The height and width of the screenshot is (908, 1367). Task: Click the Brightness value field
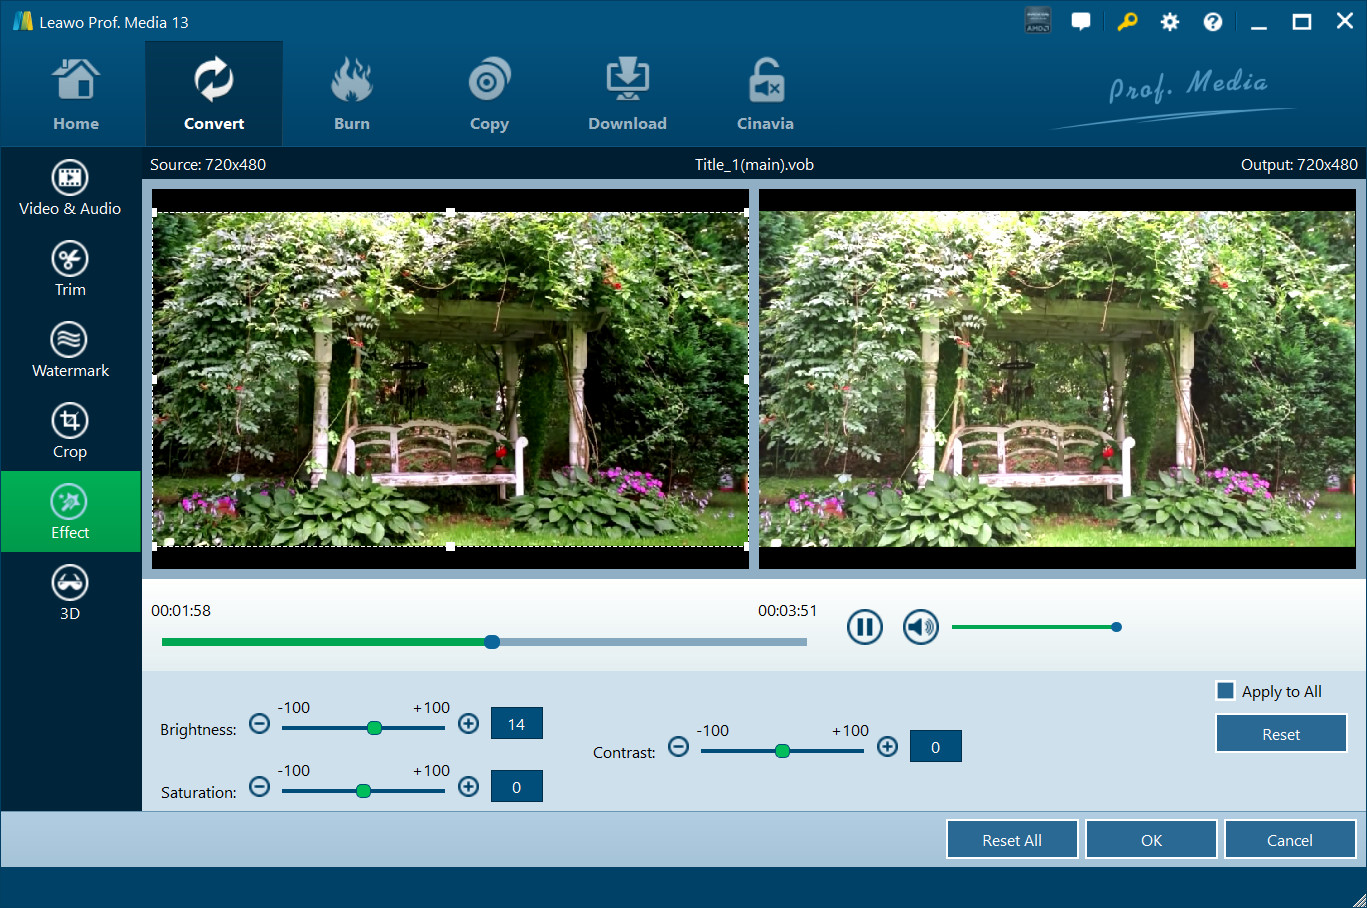click(516, 724)
